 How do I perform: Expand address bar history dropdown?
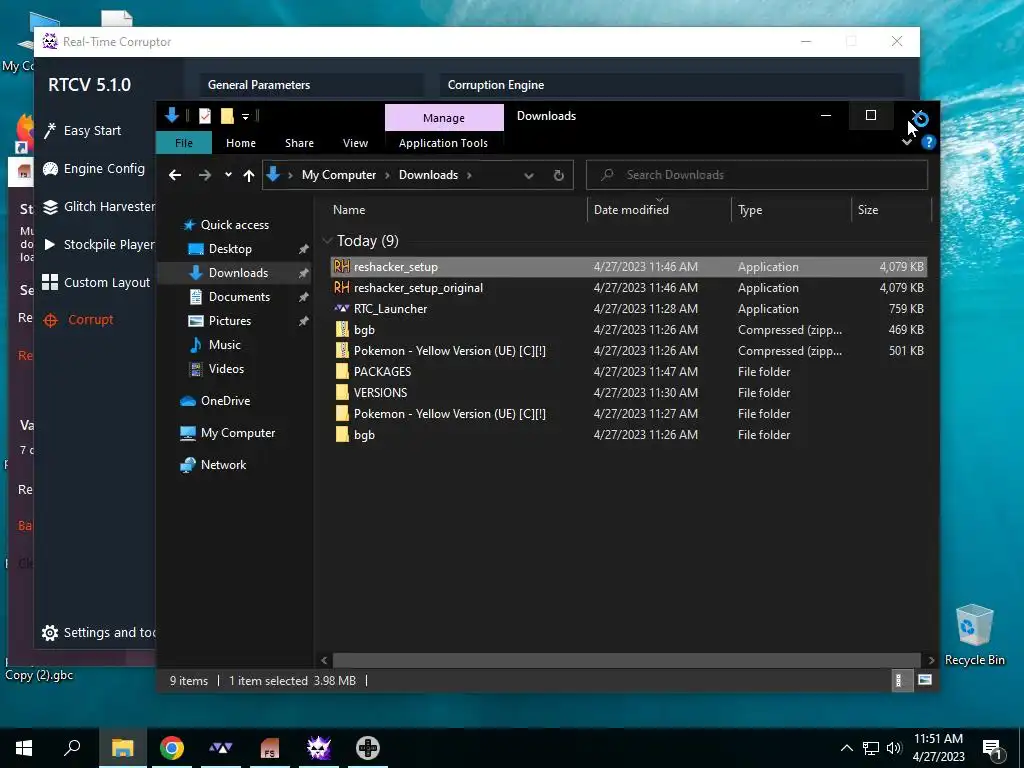tap(529, 175)
